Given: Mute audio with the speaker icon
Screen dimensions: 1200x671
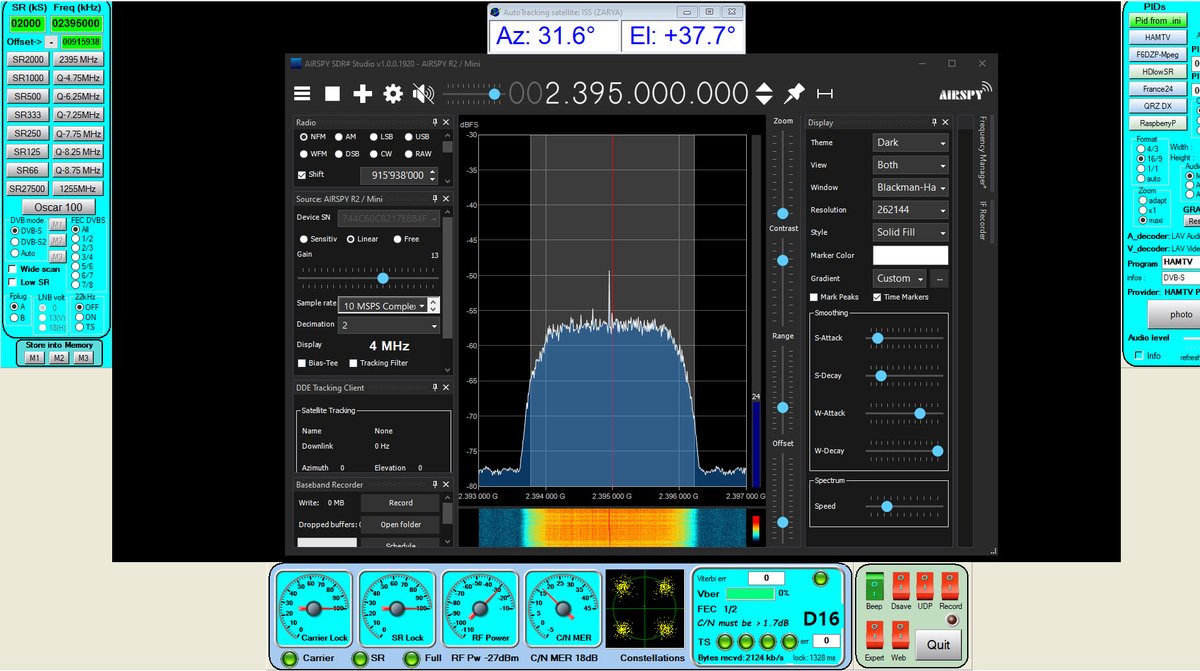Looking at the screenshot, I should tap(424, 93).
